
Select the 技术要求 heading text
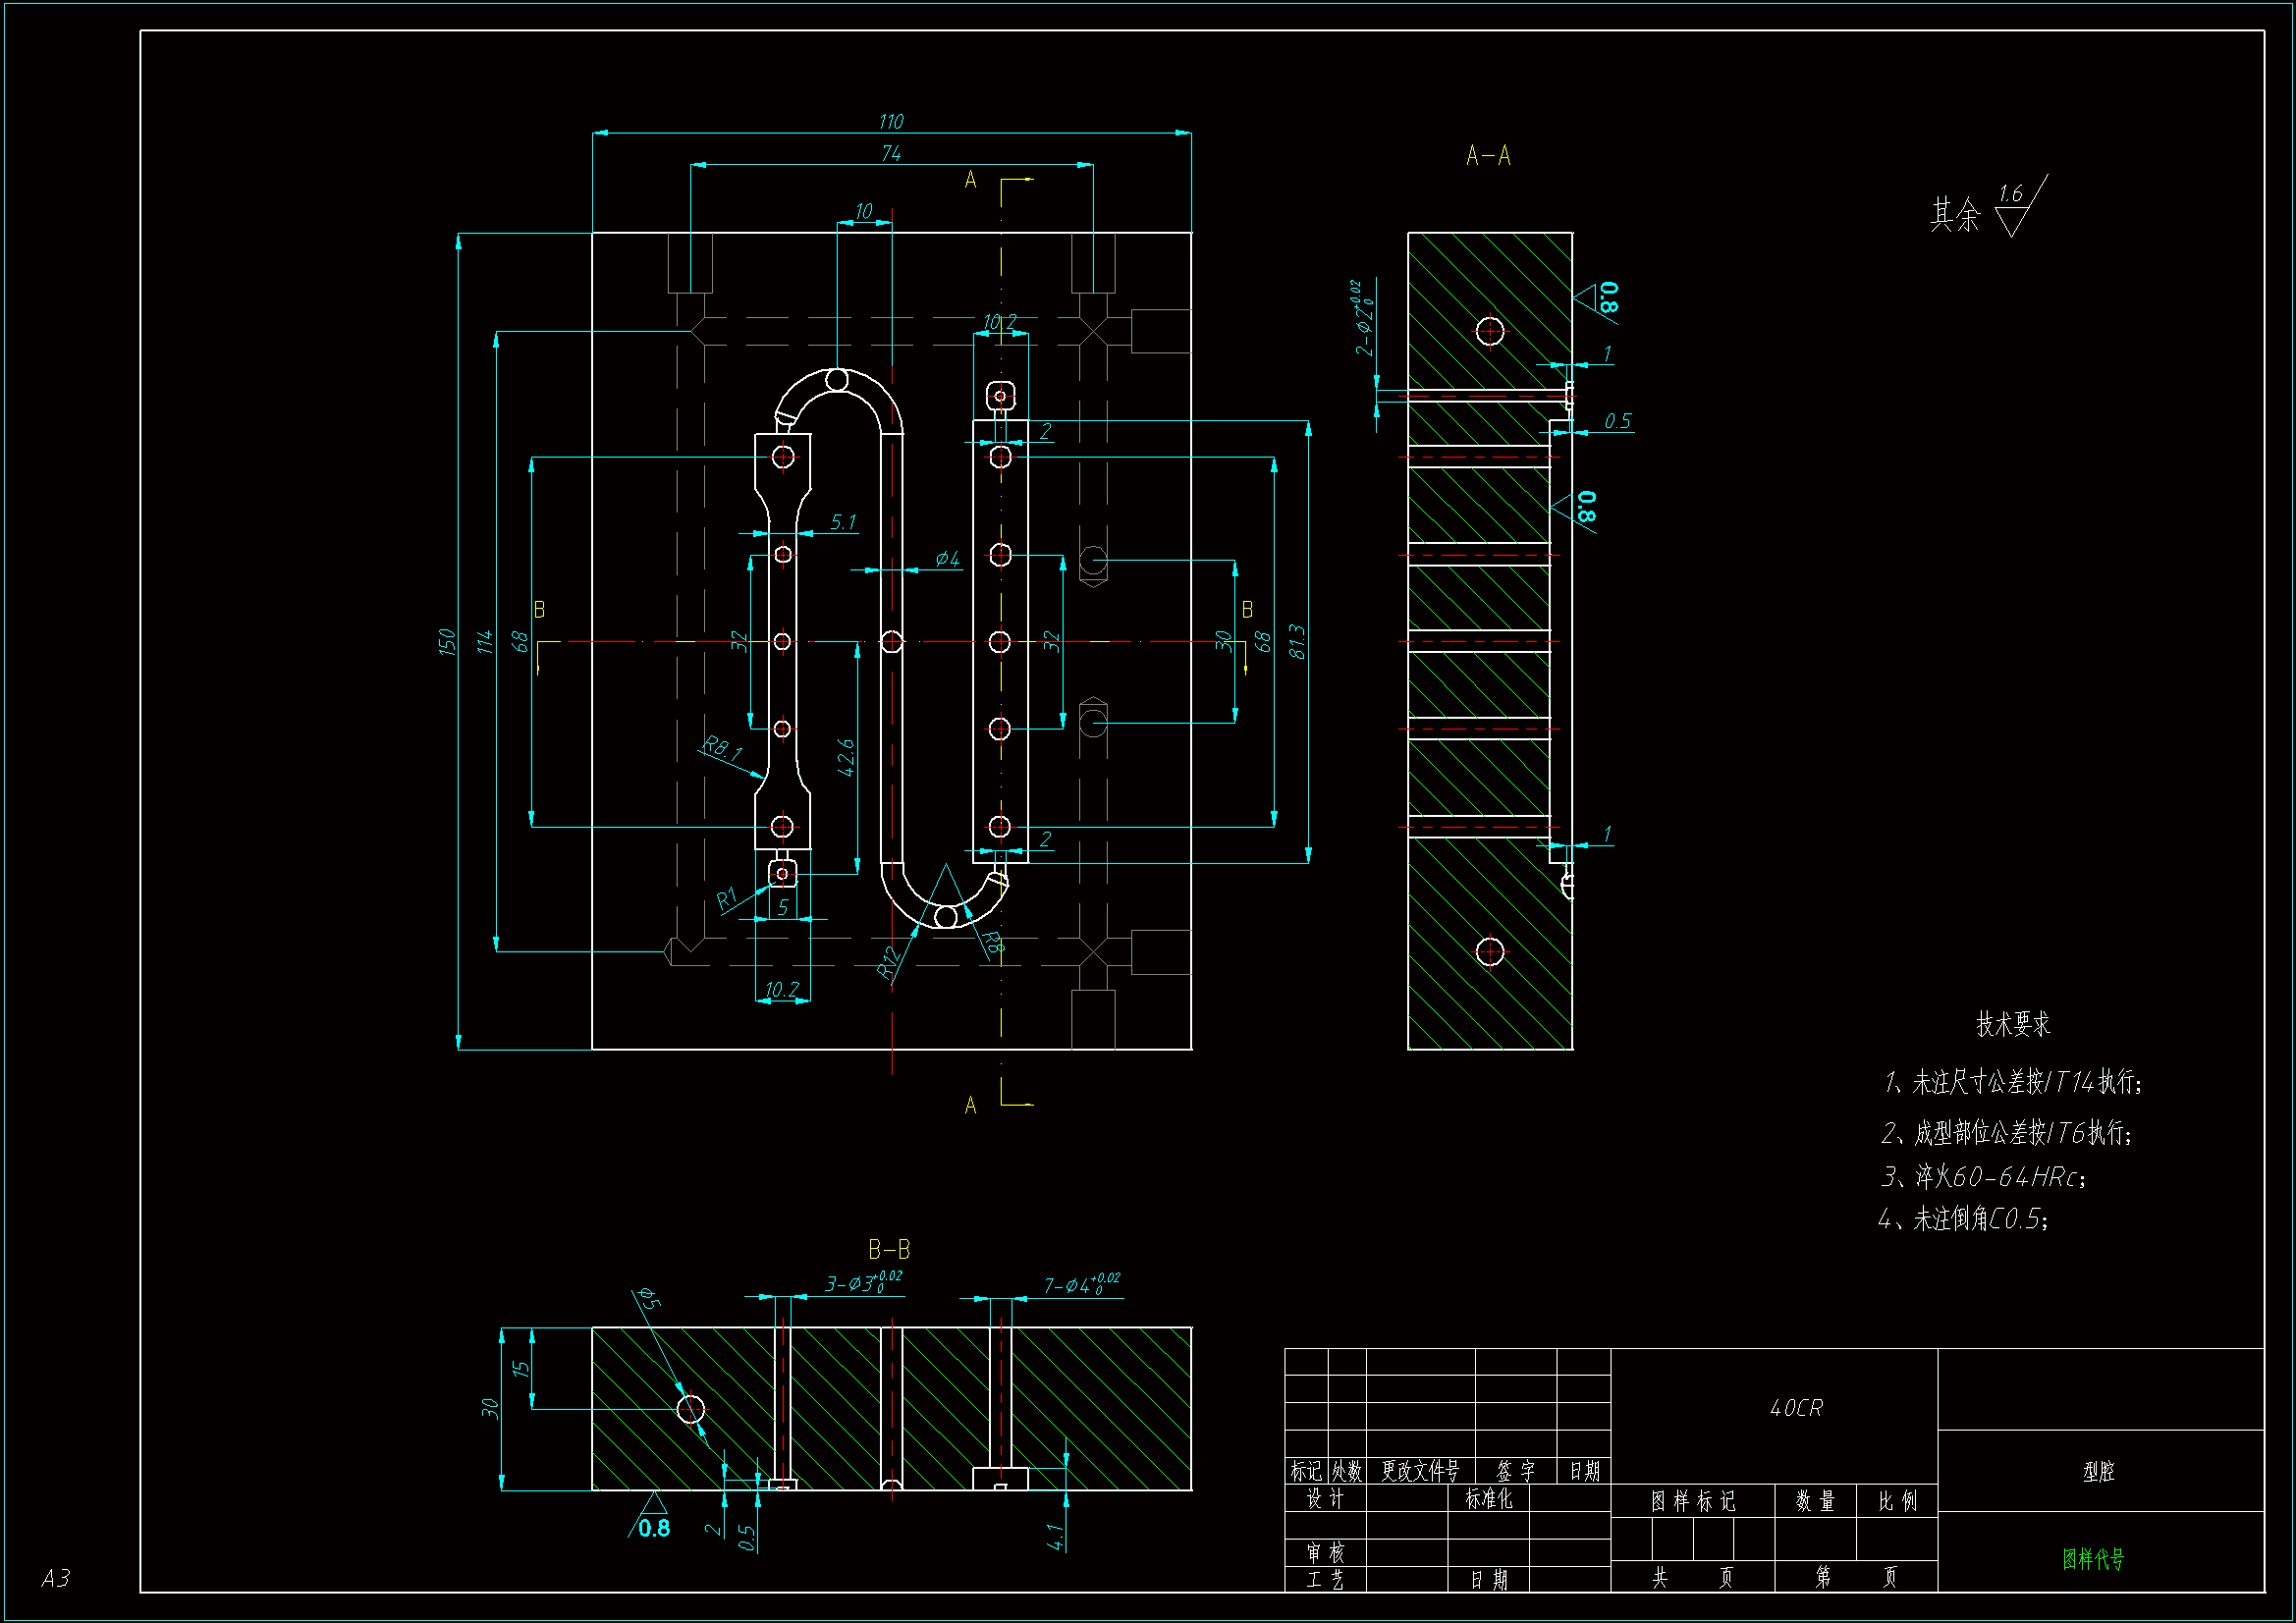(x=2012, y=1024)
